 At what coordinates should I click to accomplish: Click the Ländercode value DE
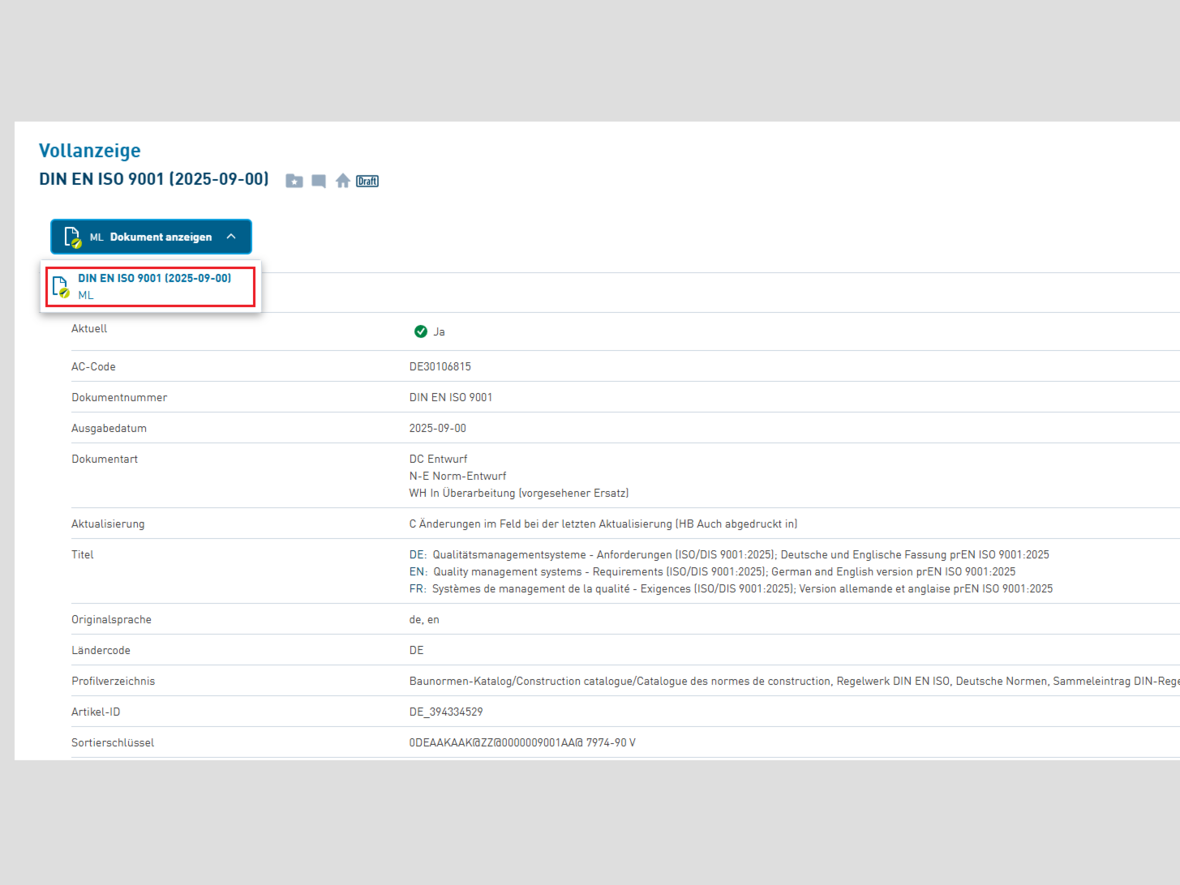tap(416, 650)
